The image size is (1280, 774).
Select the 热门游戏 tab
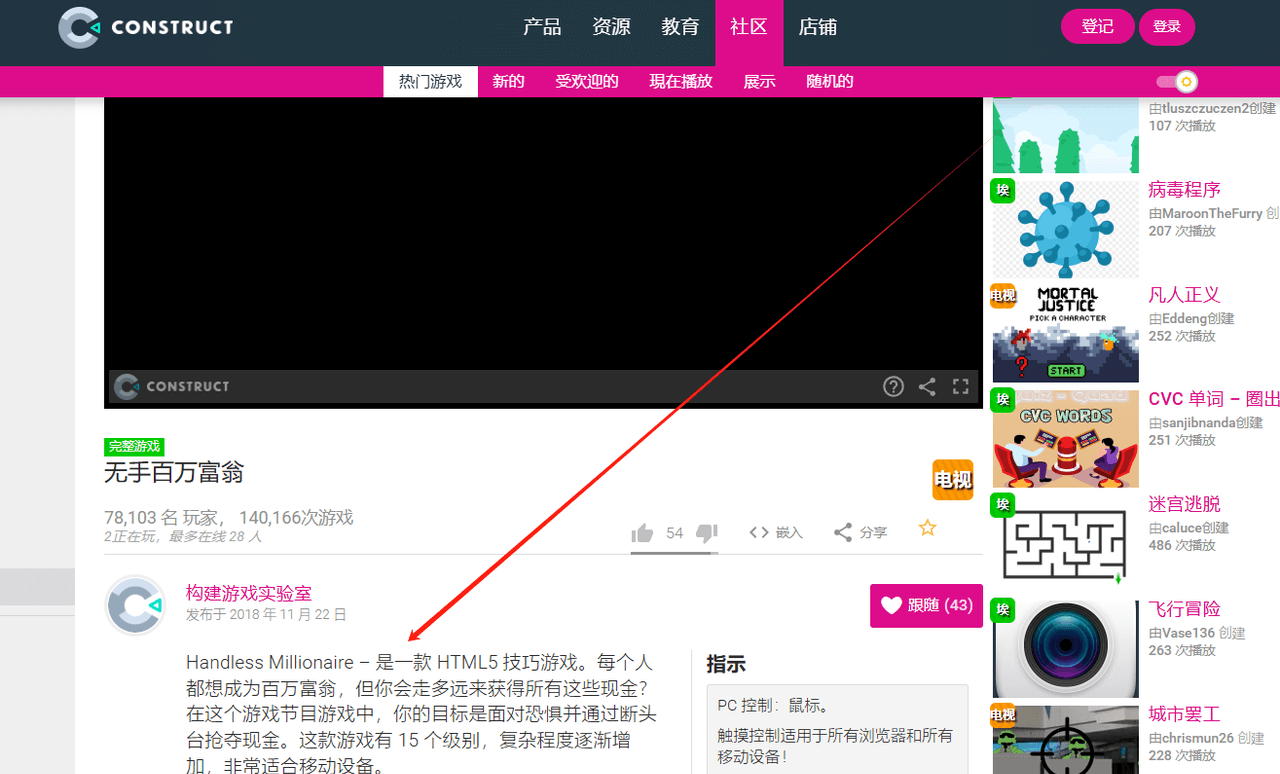(x=430, y=82)
